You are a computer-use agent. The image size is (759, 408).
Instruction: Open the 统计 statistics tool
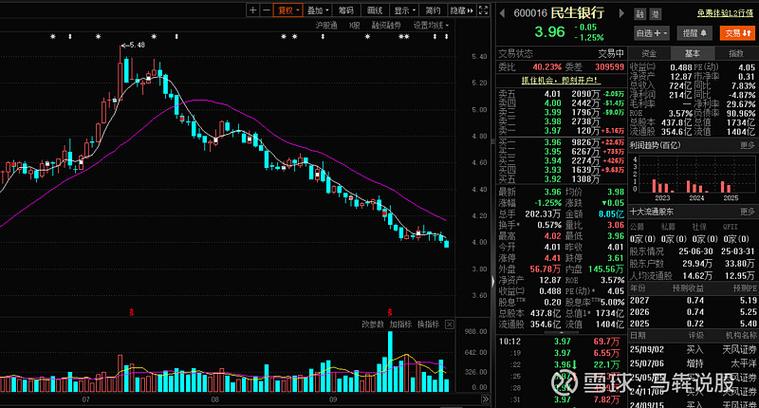tap(430, 10)
